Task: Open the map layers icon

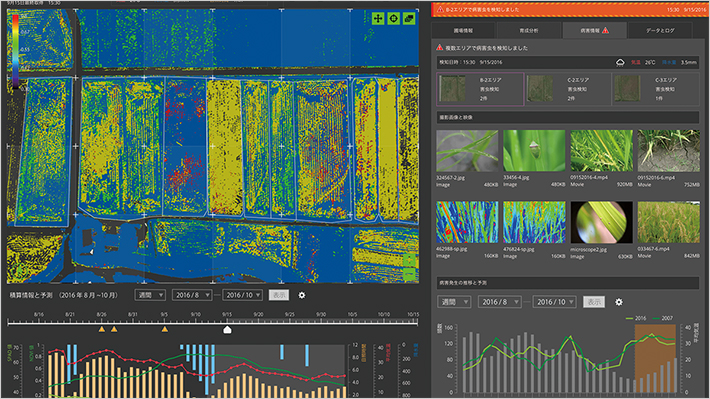Action: (409, 19)
